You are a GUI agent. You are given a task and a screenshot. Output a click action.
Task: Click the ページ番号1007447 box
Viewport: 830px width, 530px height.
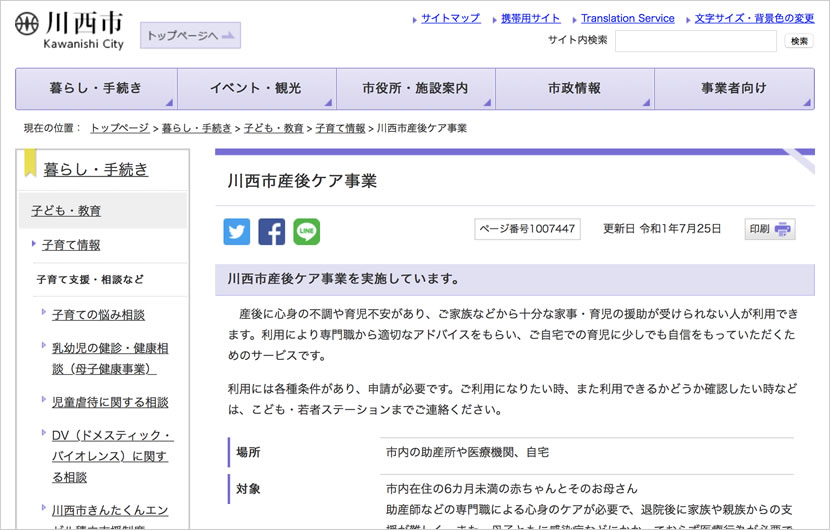[x=527, y=229]
